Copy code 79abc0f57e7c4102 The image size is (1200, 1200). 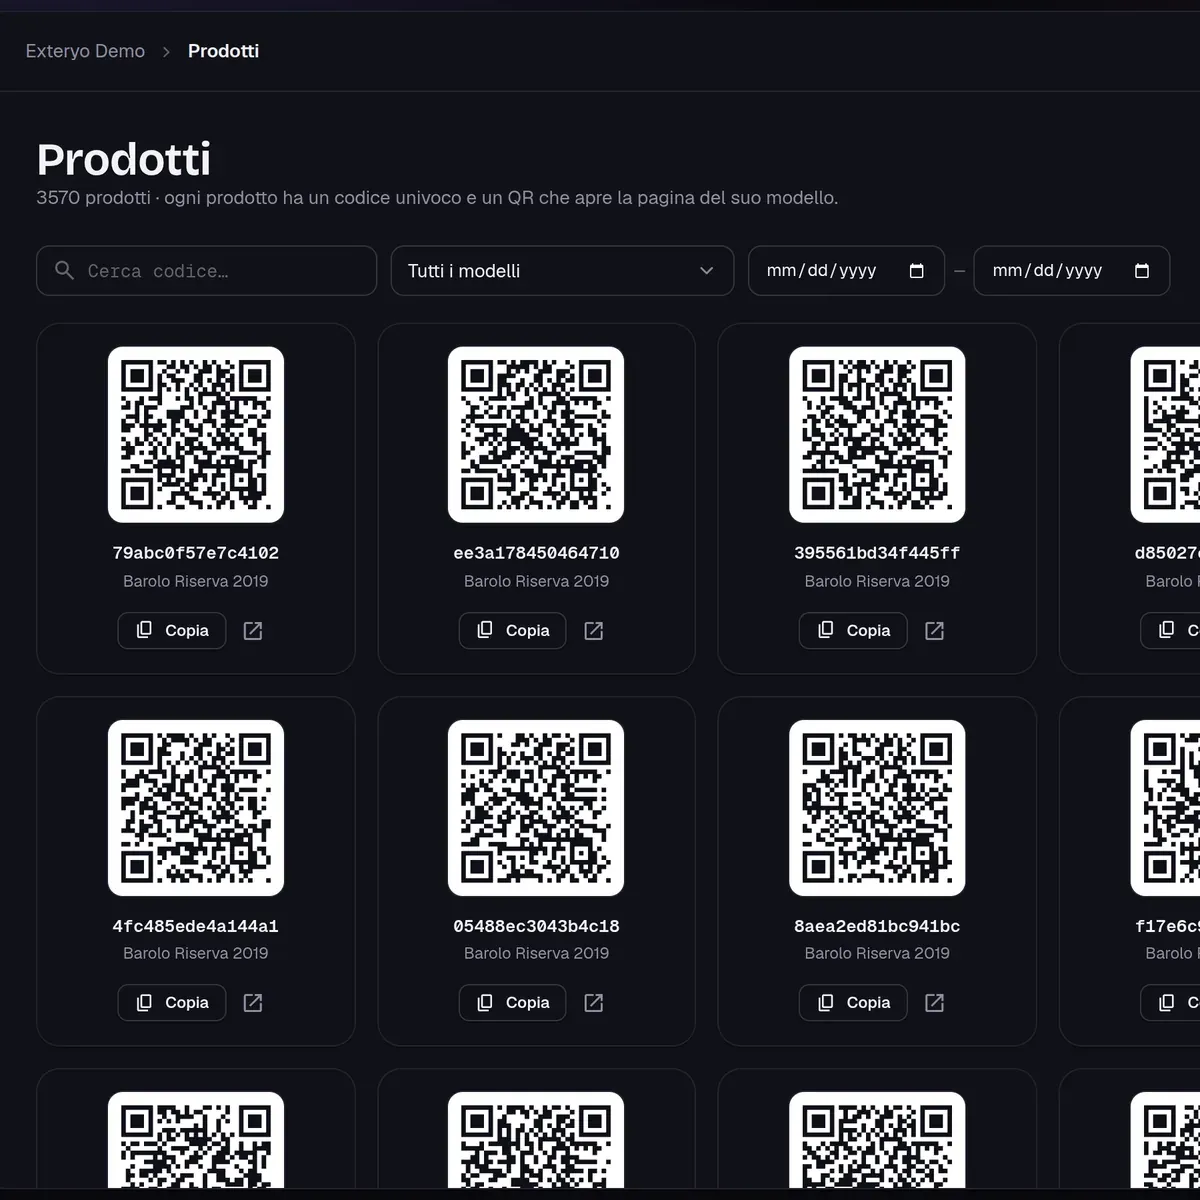tap(172, 631)
